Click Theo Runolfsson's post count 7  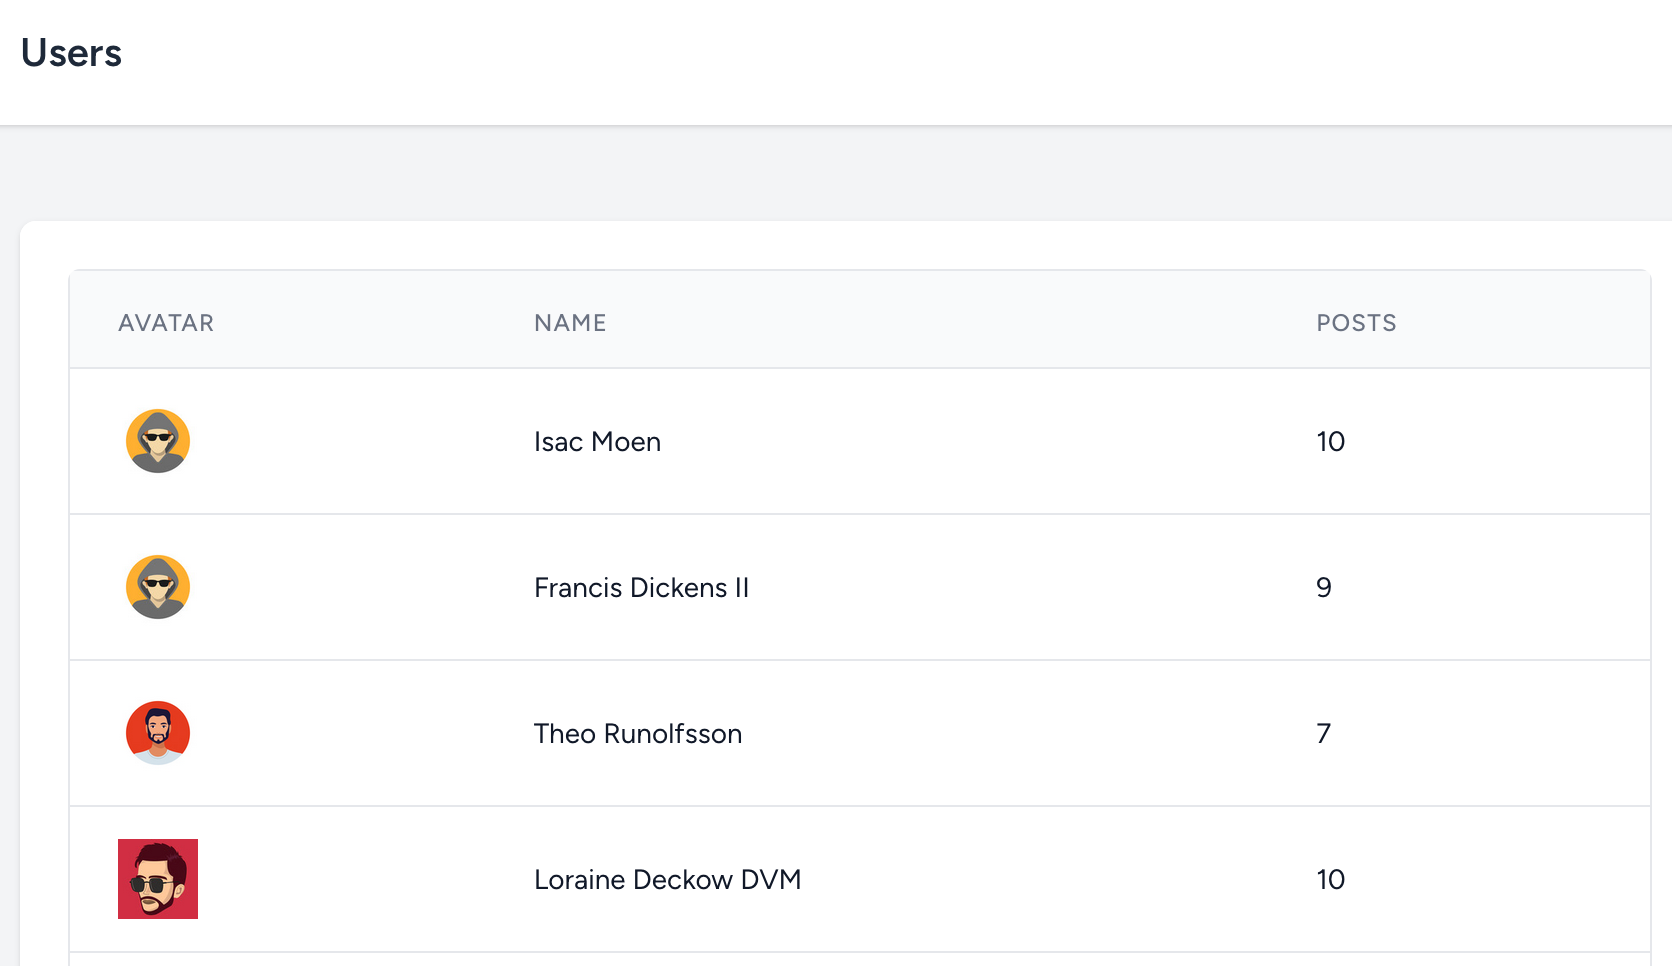(x=1324, y=734)
